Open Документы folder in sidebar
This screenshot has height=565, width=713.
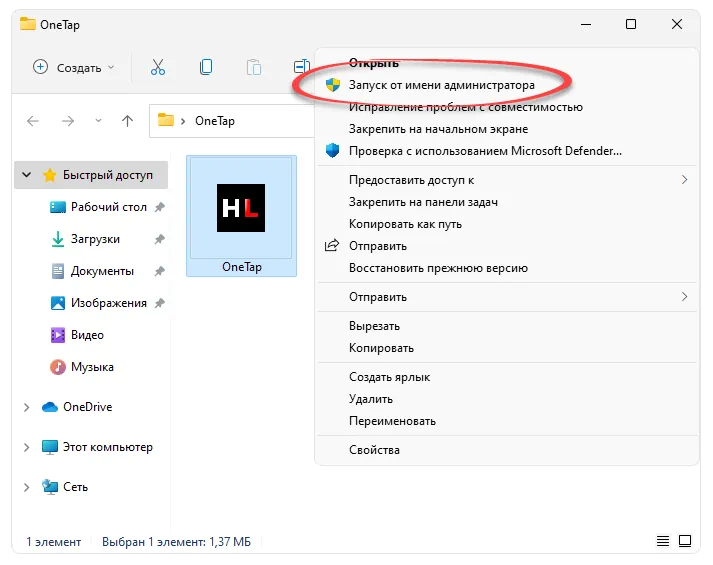(102, 271)
